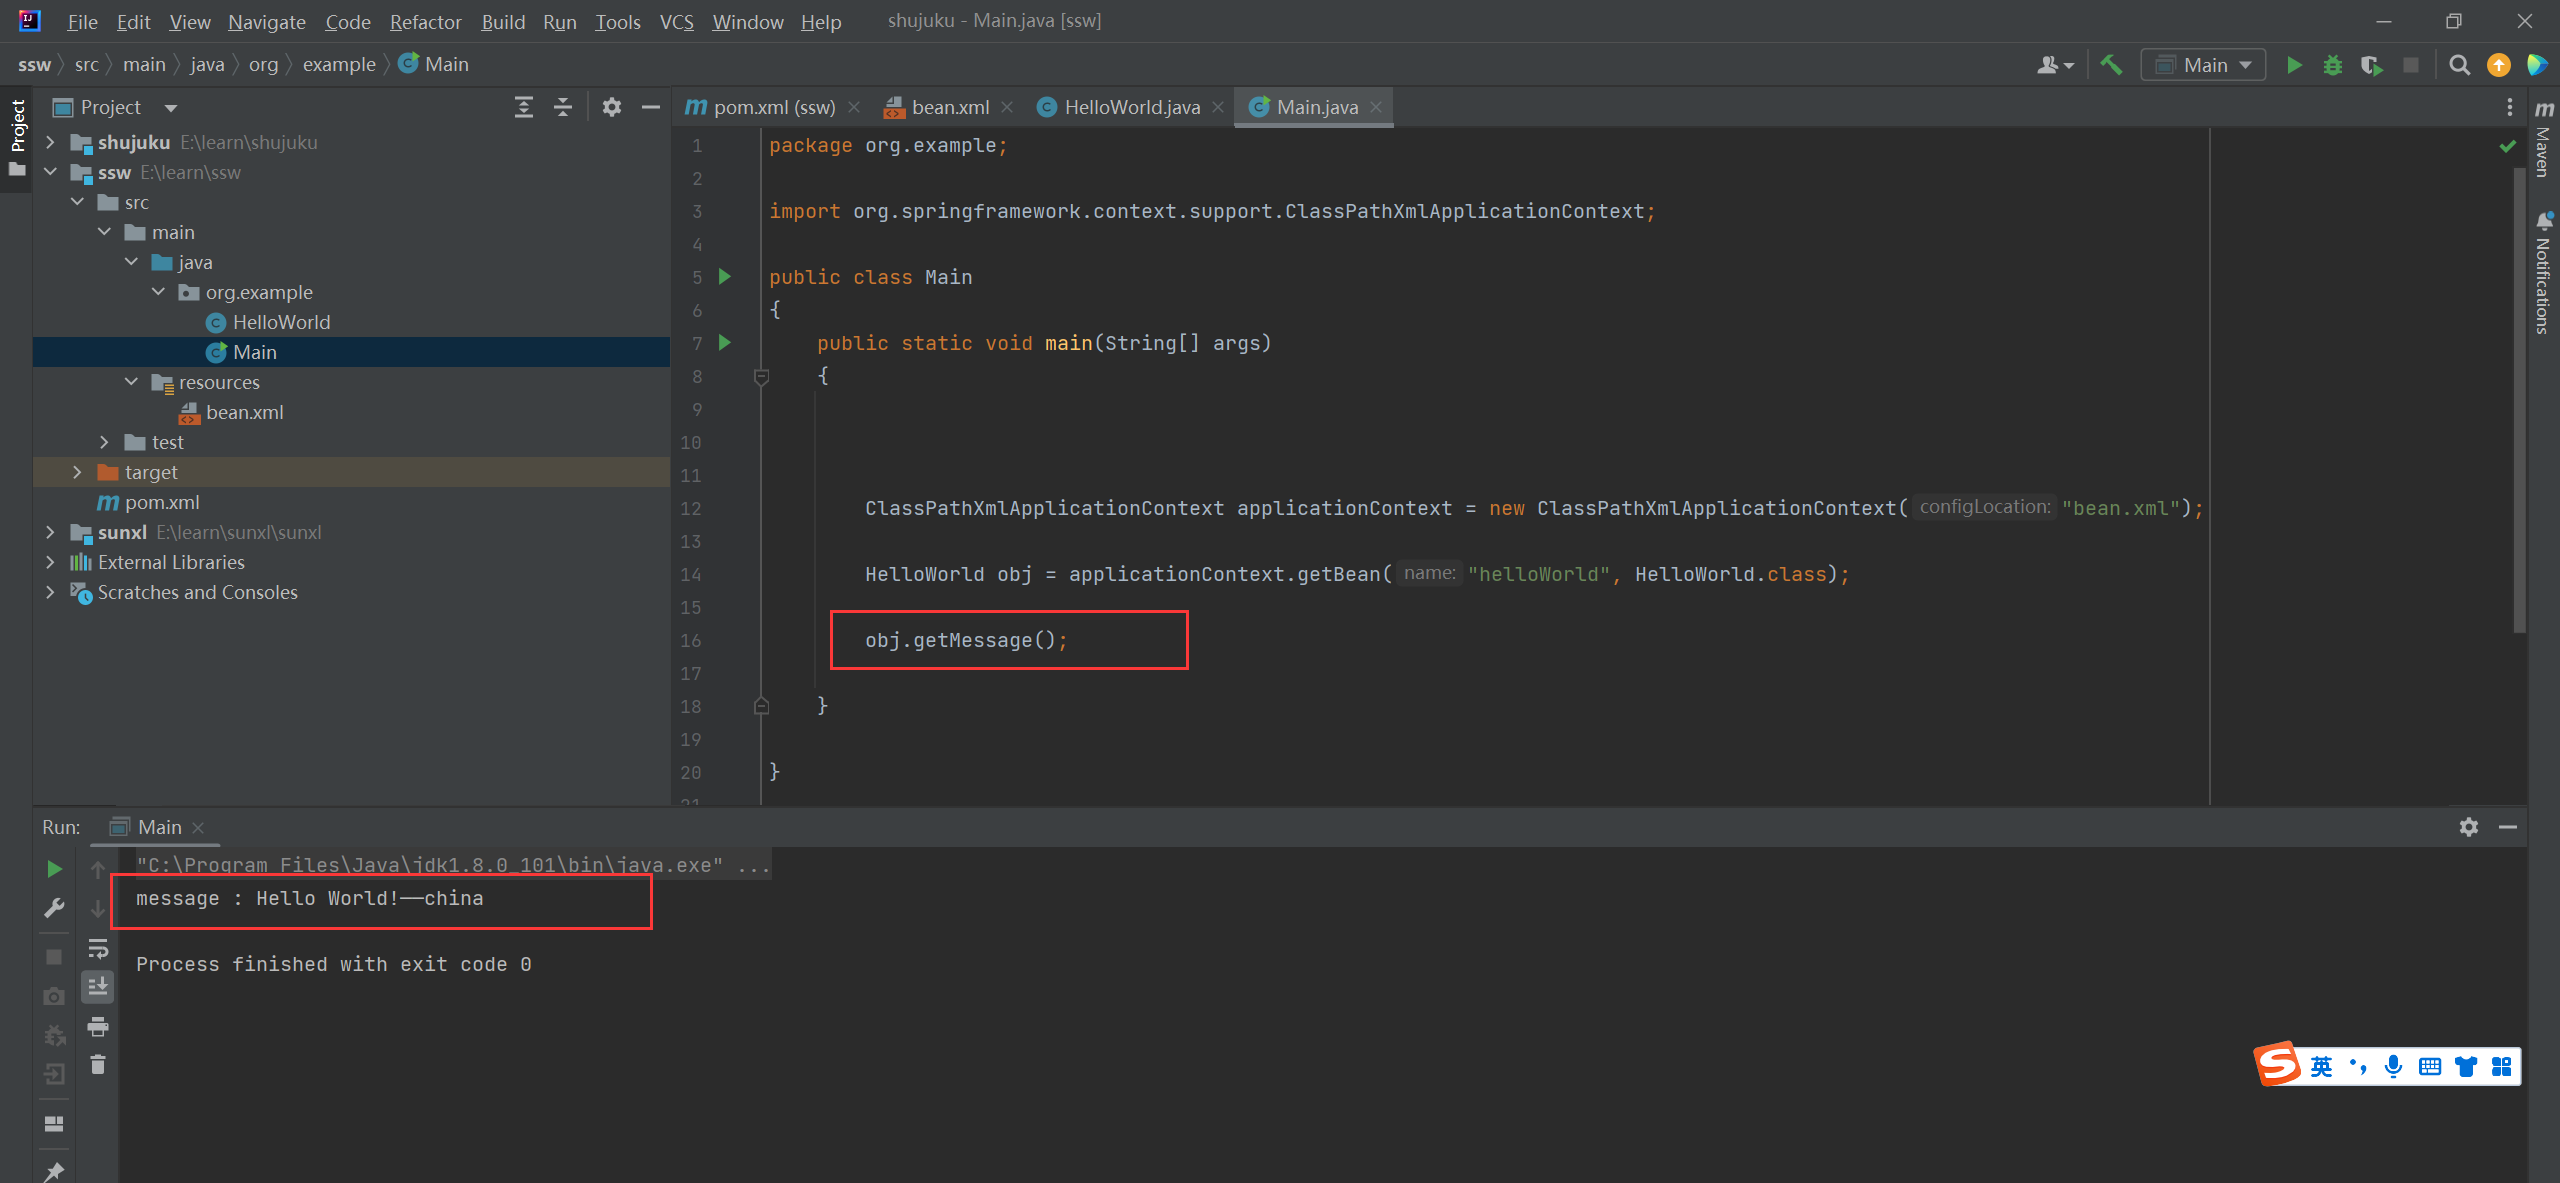Click the editor vertical scrollbar
2560x1183 pixels.
pyautogui.click(x=2519, y=400)
